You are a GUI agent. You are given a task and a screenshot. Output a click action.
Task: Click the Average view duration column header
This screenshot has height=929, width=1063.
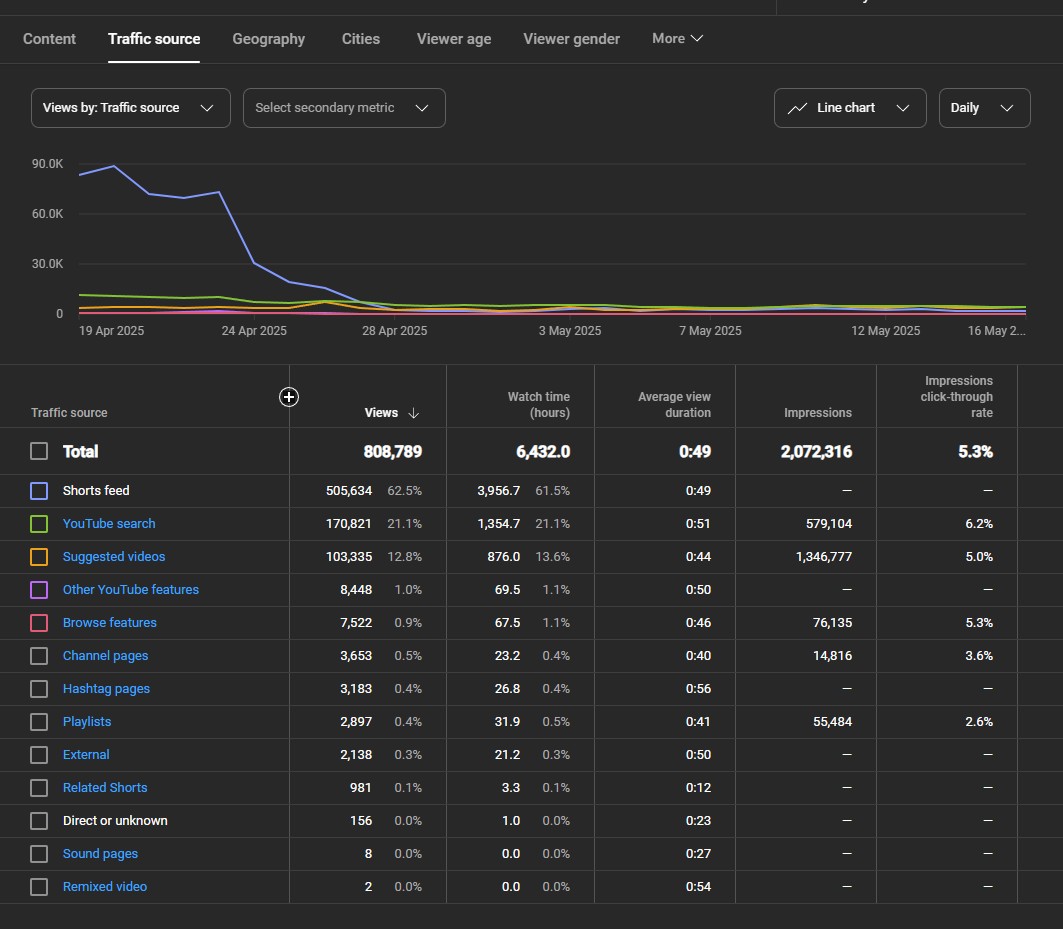[x=674, y=405]
